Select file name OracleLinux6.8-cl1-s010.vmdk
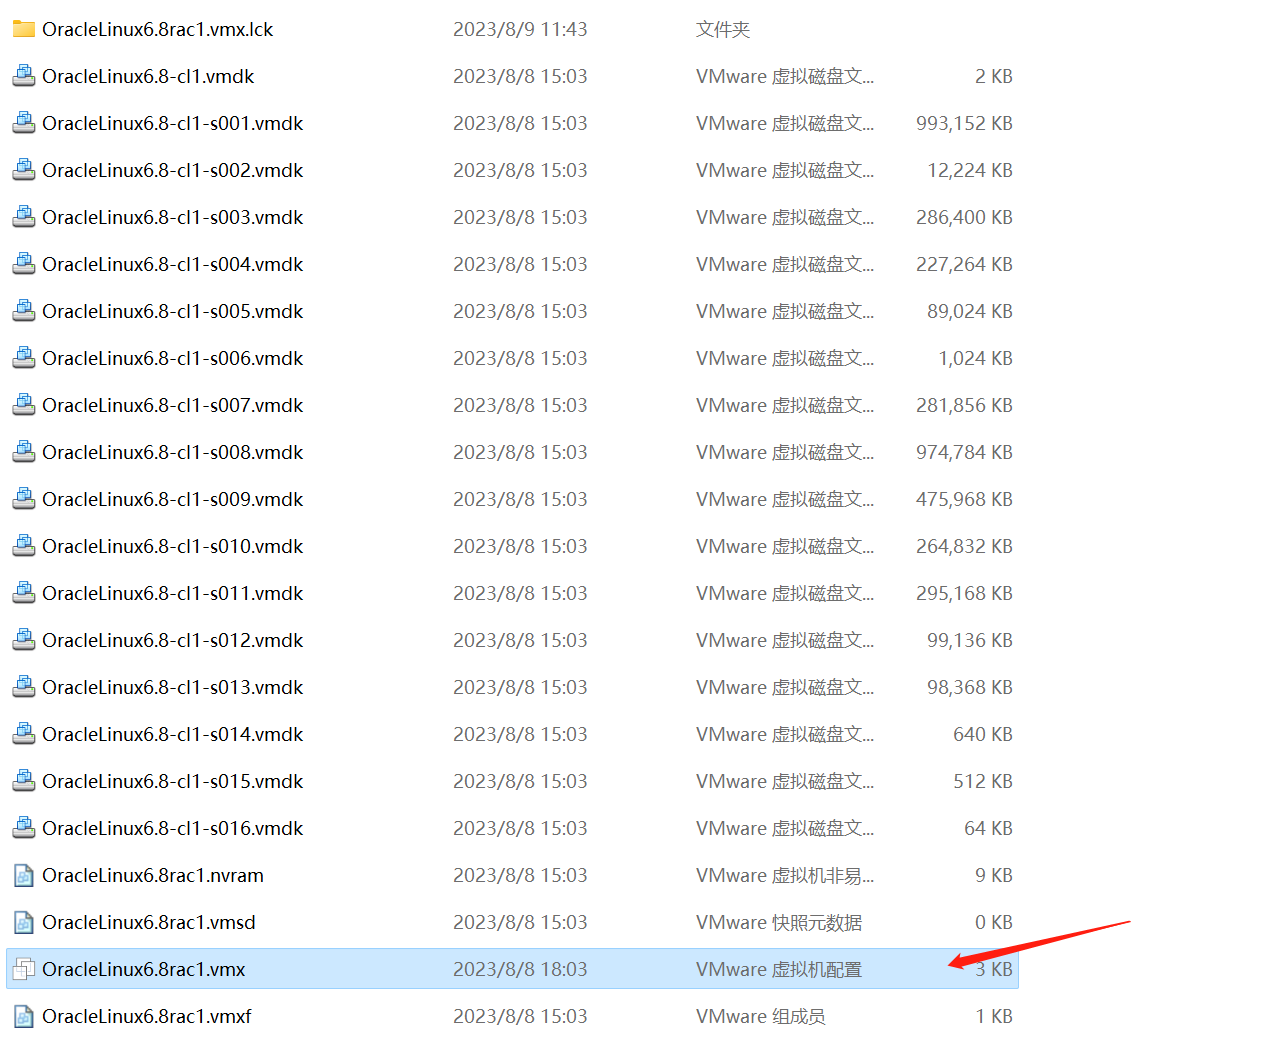Screen dimensions: 1265x1064 (x=172, y=546)
